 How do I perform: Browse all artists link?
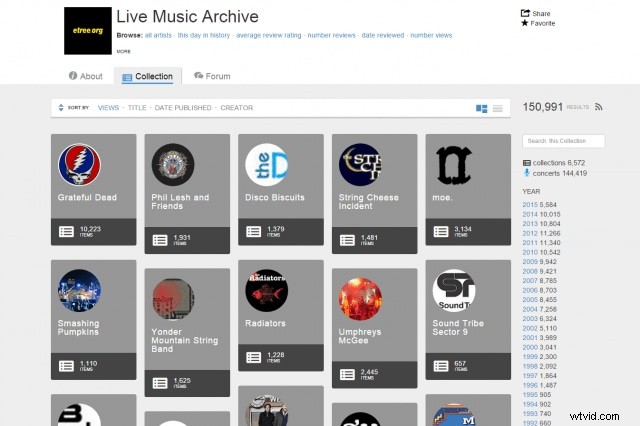coord(158,35)
